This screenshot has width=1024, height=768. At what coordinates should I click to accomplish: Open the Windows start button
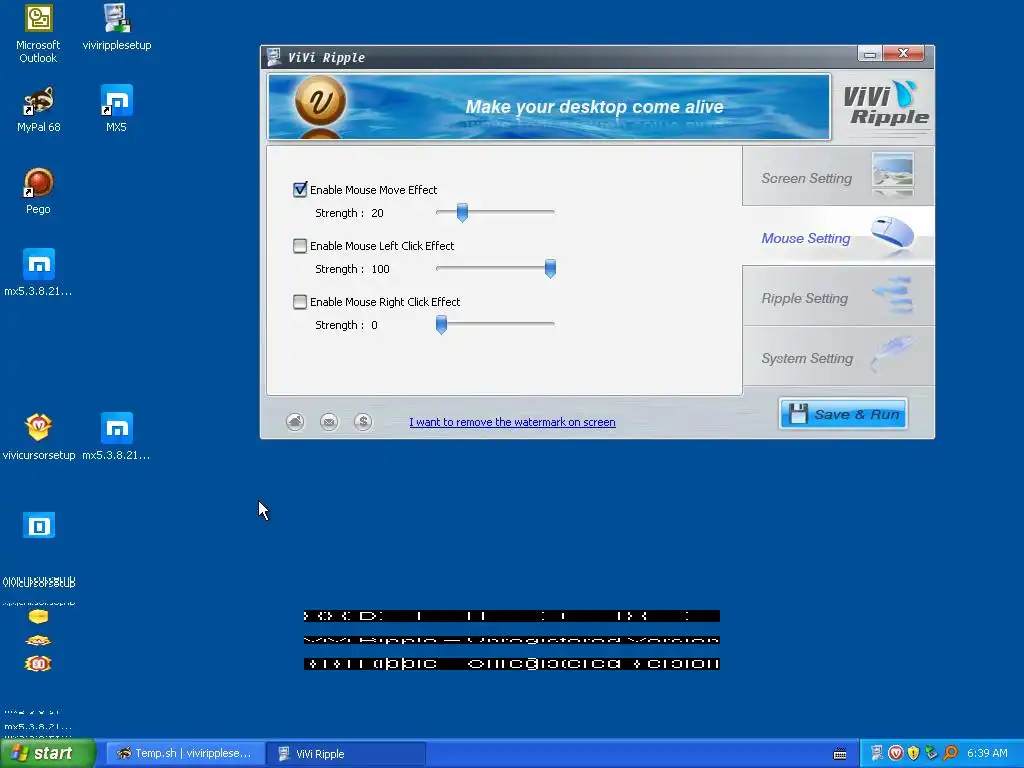(x=48, y=754)
